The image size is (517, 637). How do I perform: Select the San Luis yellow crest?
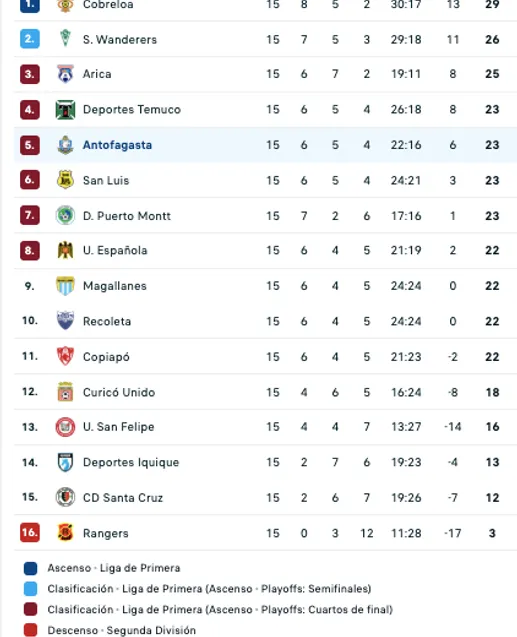click(65, 180)
